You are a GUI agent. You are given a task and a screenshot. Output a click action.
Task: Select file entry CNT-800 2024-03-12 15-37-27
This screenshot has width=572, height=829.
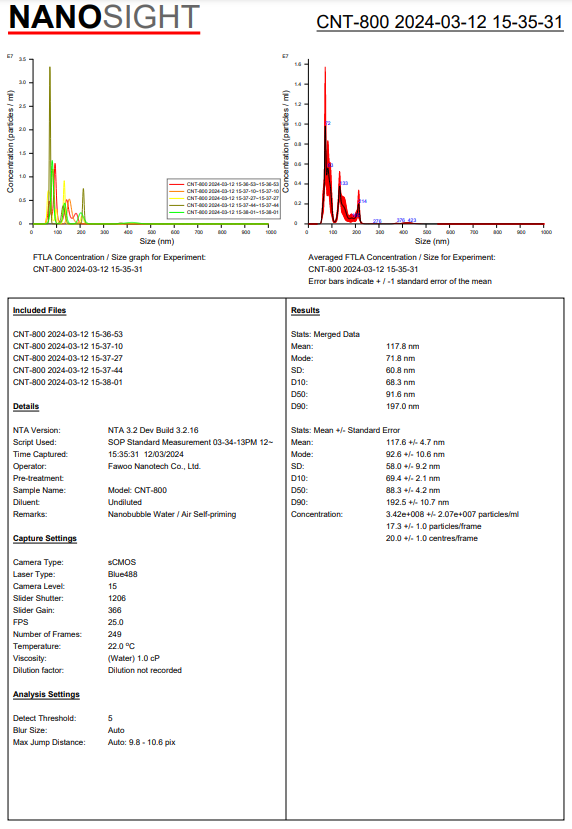[68, 358]
